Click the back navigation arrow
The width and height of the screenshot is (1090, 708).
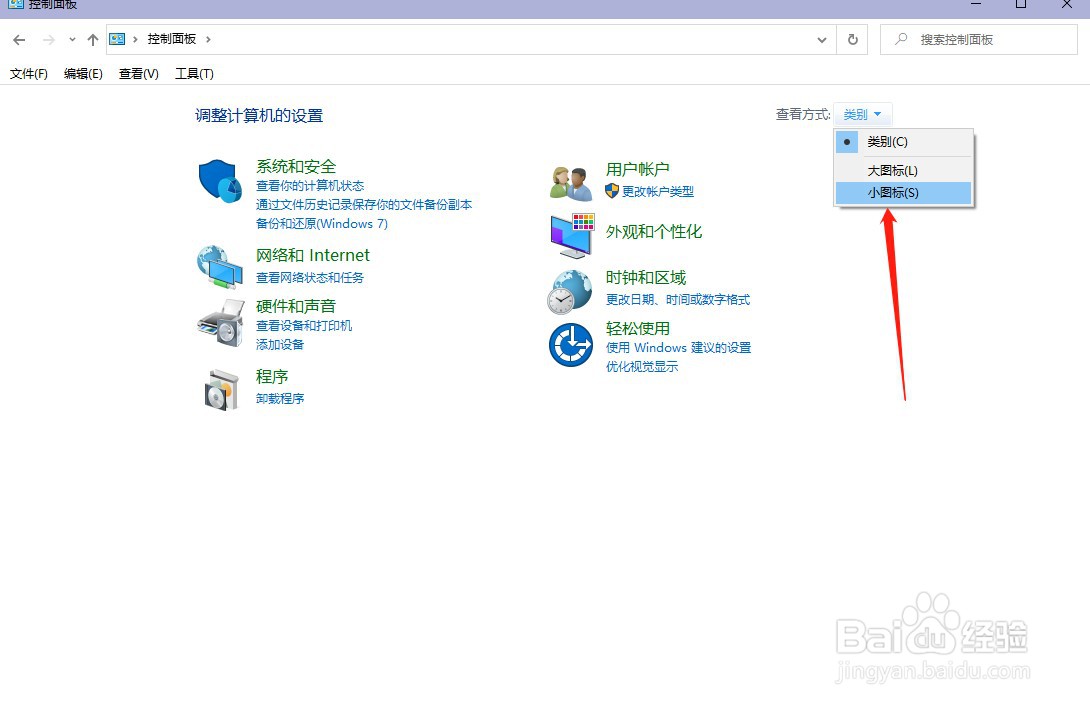point(18,39)
